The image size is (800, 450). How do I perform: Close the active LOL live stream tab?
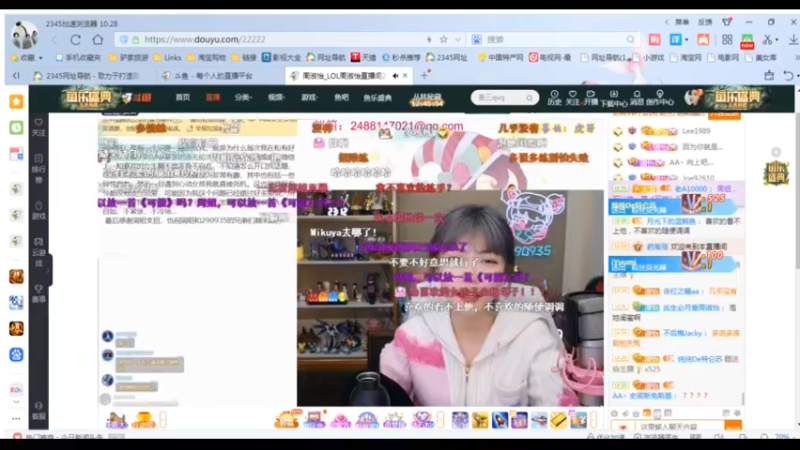coord(405,76)
